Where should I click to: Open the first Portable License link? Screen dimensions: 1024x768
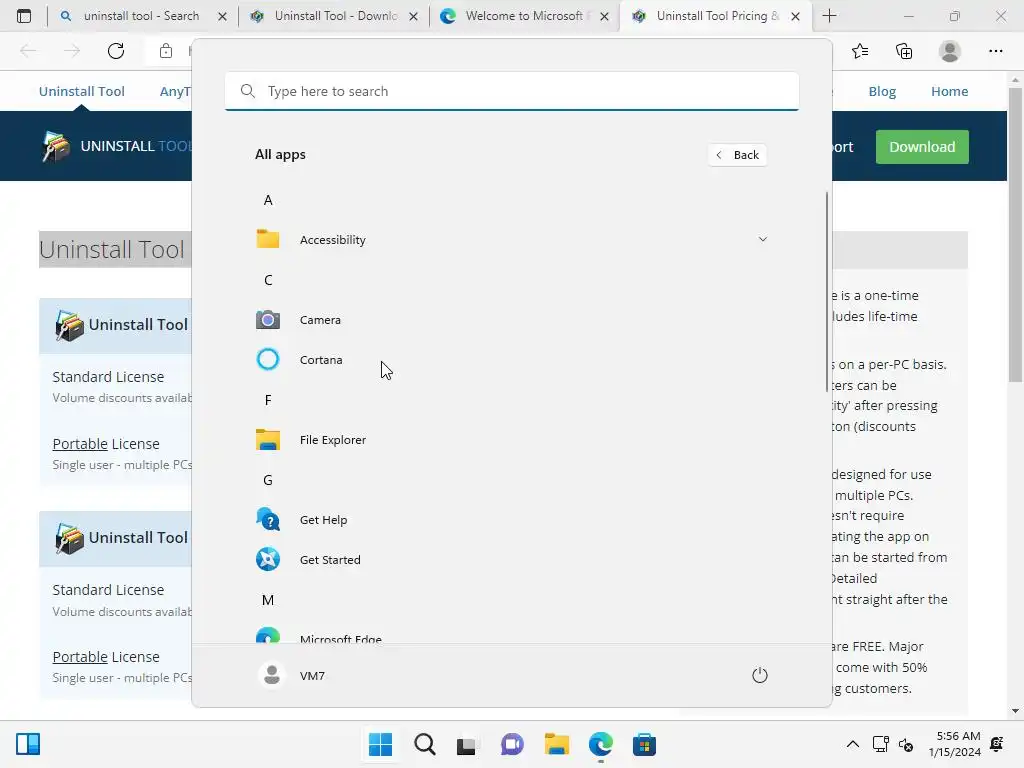tap(80, 444)
